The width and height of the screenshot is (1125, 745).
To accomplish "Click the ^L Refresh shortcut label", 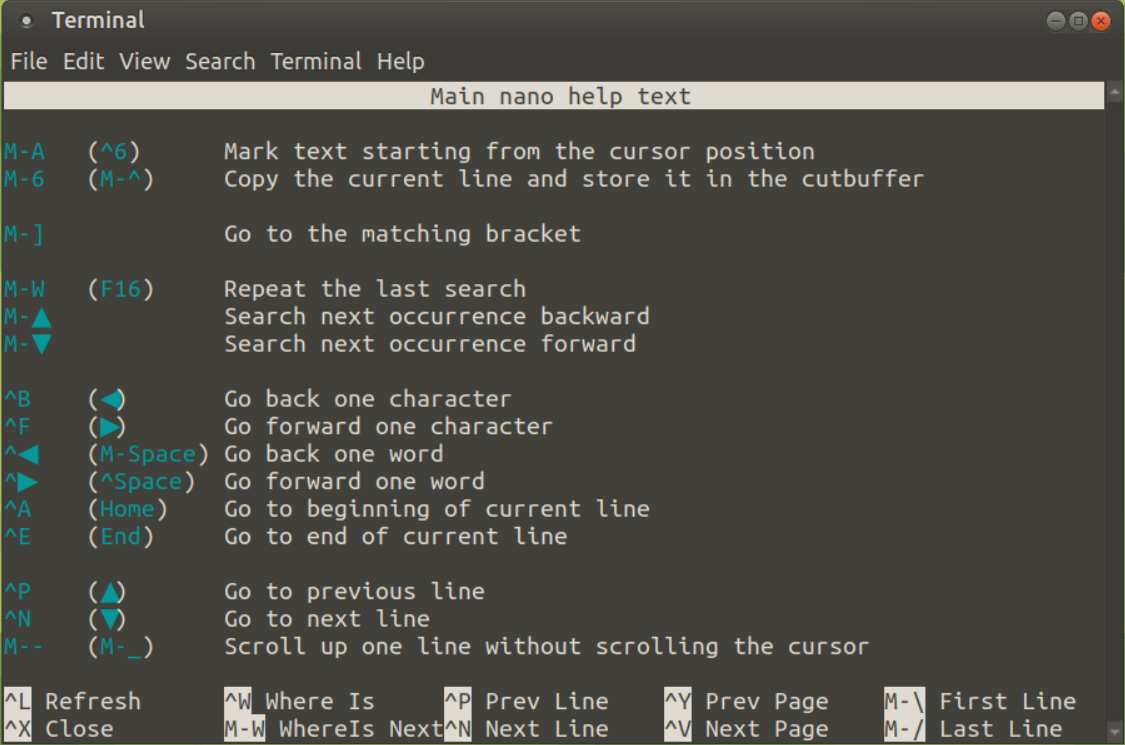I will click(72, 701).
